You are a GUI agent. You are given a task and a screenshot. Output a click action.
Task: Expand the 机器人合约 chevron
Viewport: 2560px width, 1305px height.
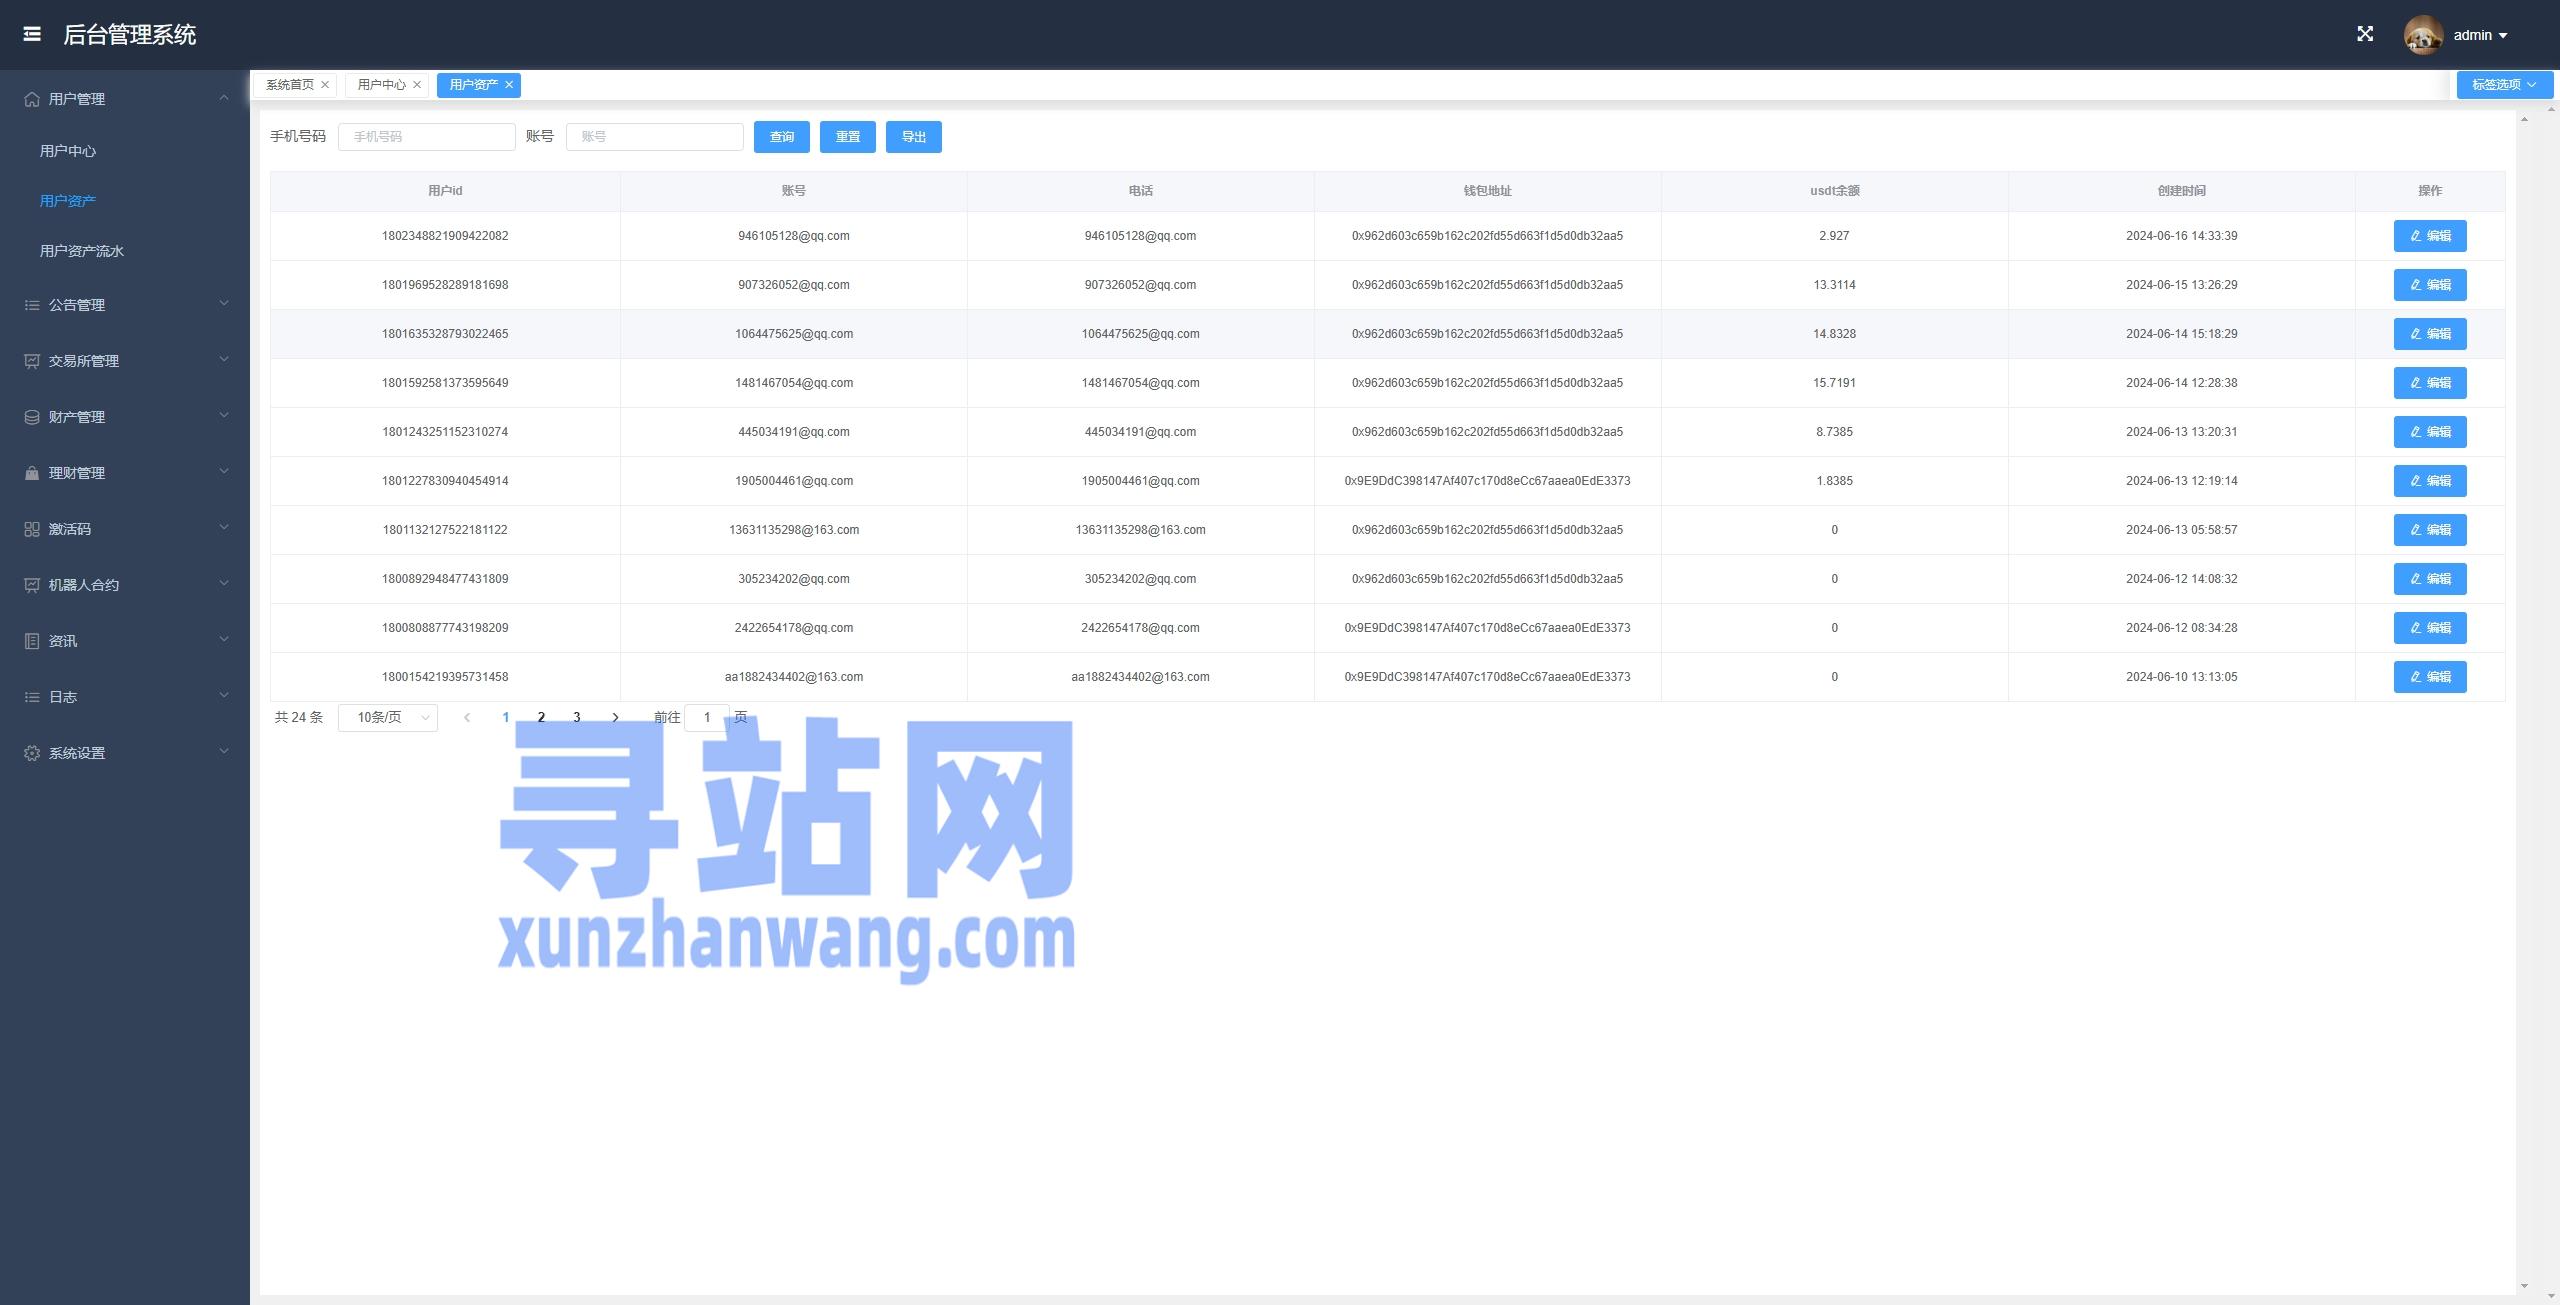(x=224, y=584)
